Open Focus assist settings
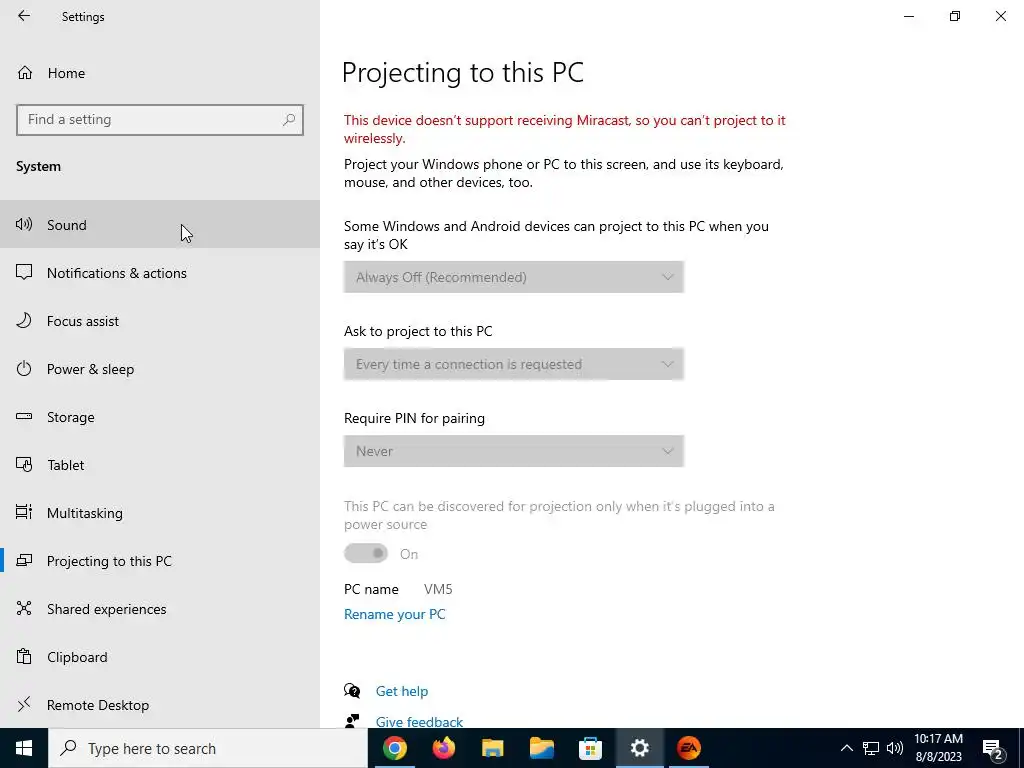The width and height of the screenshot is (1024, 768). [x=160, y=321]
